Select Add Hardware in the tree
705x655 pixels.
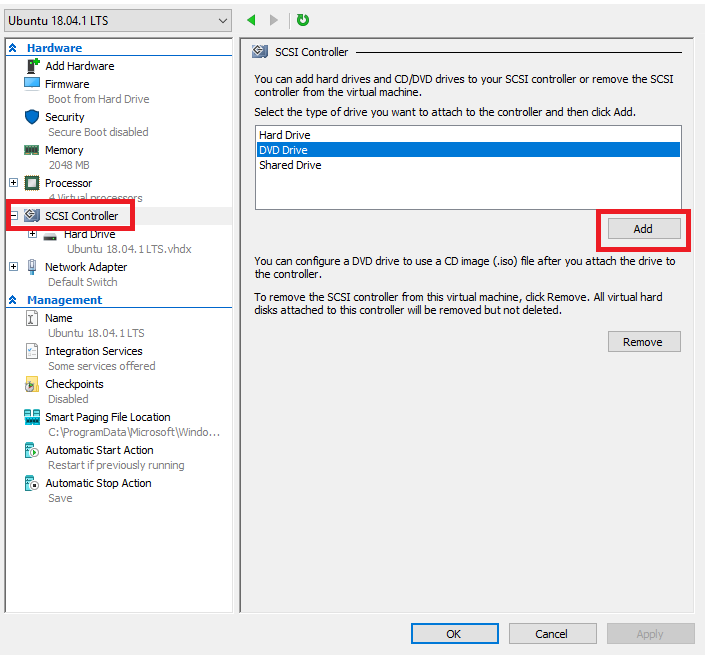point(80,66)
